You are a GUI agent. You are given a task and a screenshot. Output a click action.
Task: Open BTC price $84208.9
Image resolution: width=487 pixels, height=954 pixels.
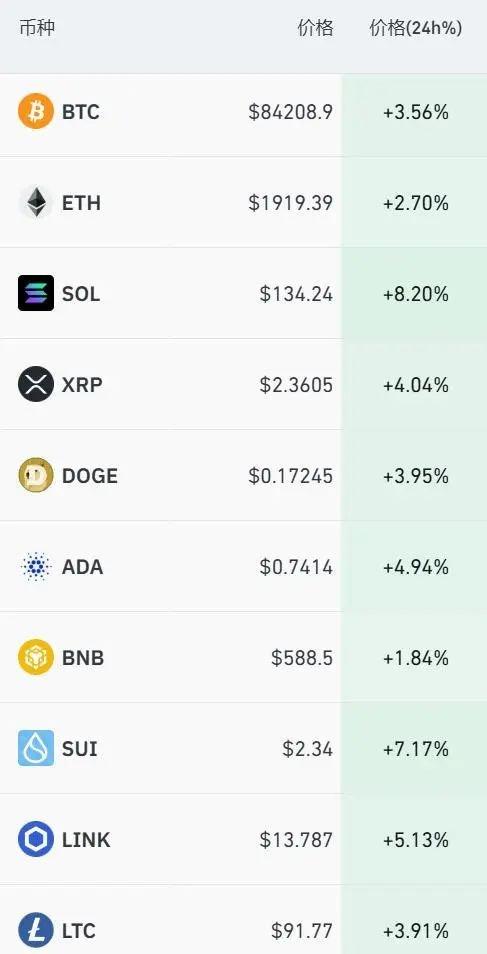coord(290,112)
